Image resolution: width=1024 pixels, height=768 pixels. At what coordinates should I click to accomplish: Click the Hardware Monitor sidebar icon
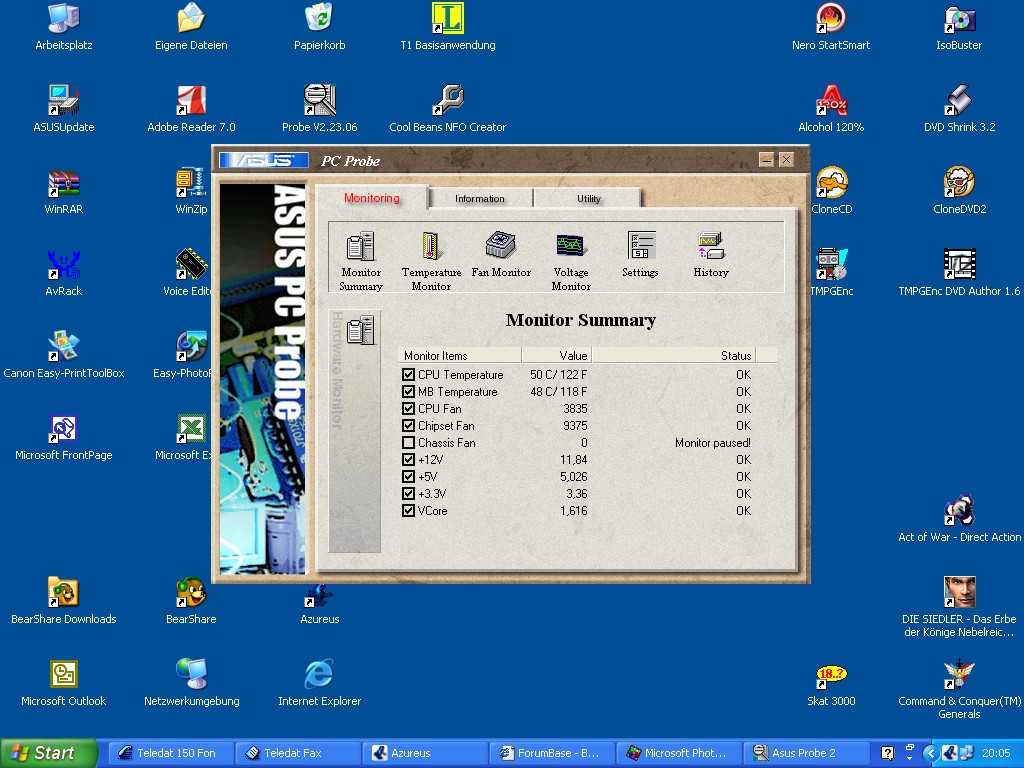[x=360, y=330]
